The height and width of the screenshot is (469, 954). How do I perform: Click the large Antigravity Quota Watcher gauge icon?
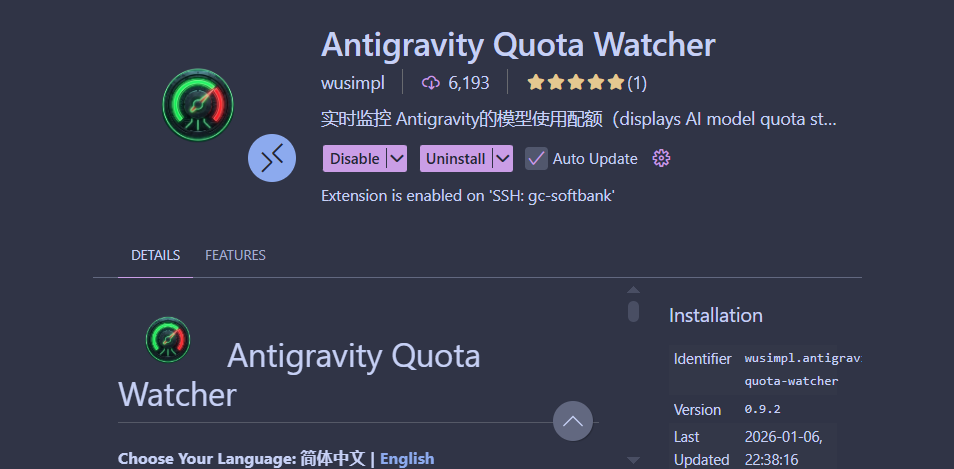[198, 104]
